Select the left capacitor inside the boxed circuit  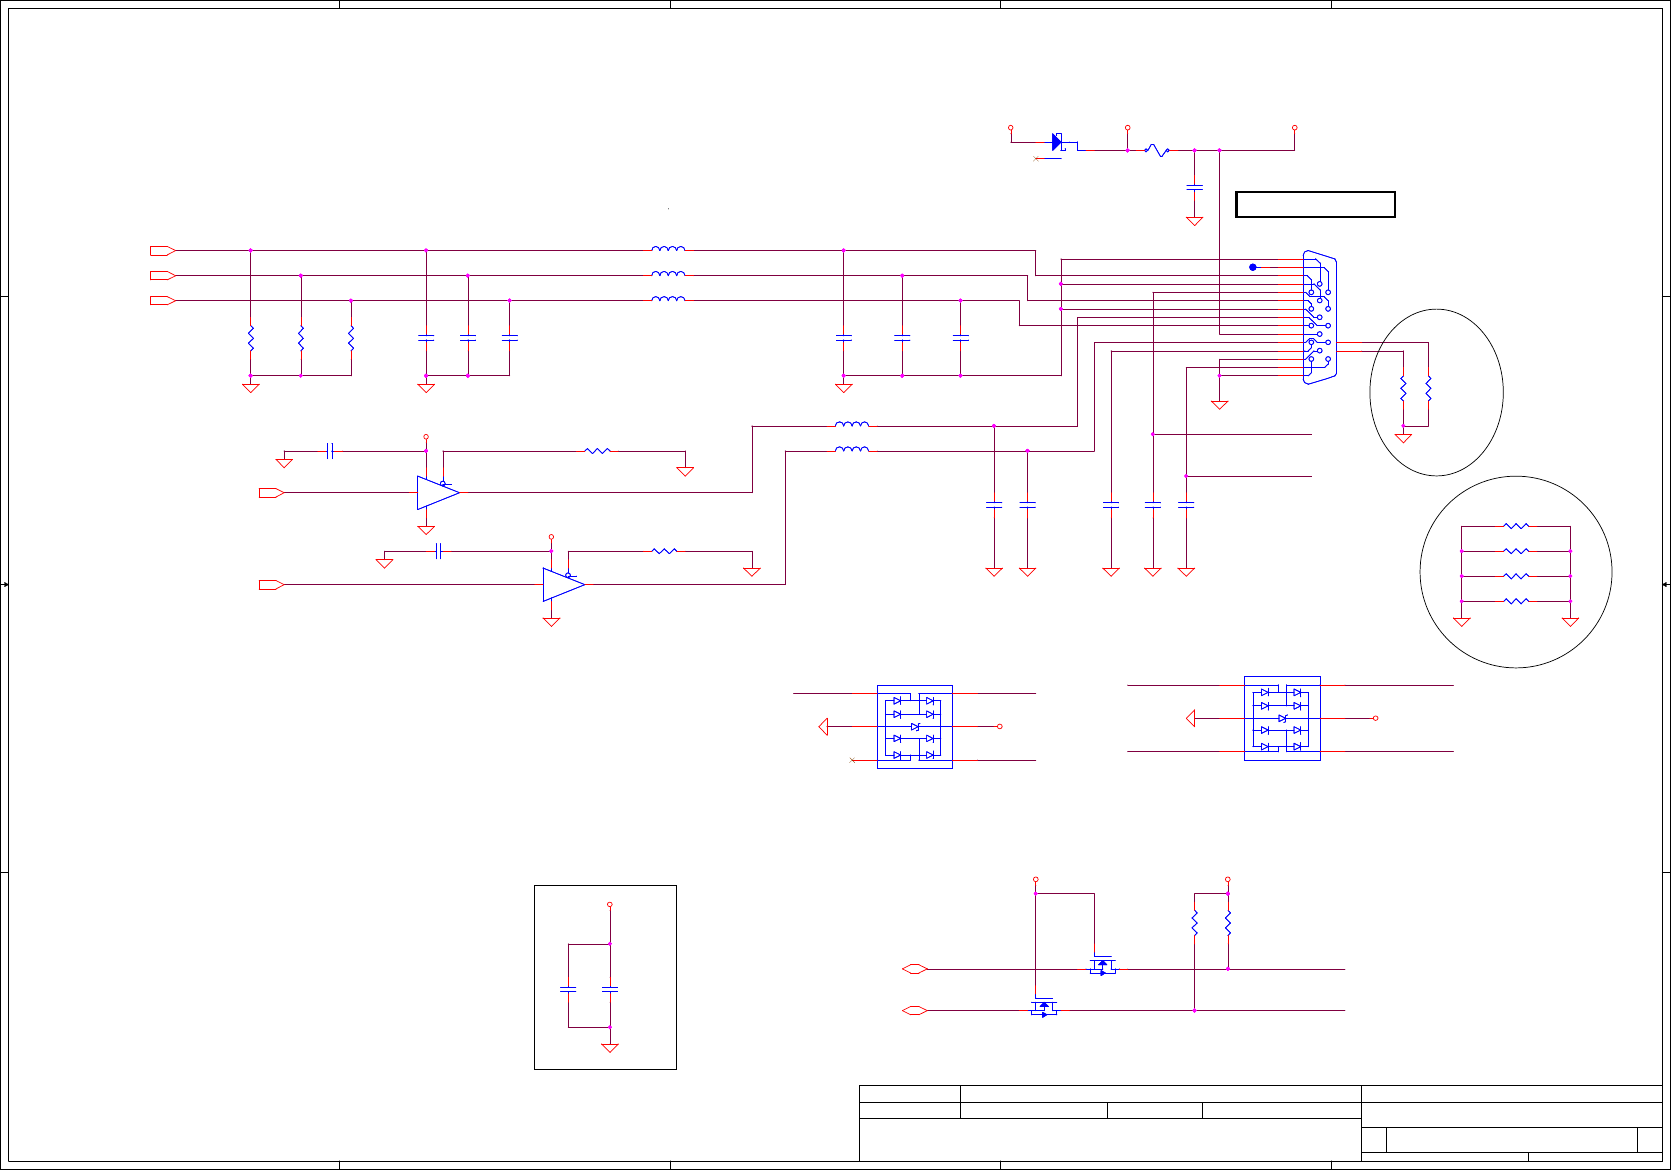(568, 989)
